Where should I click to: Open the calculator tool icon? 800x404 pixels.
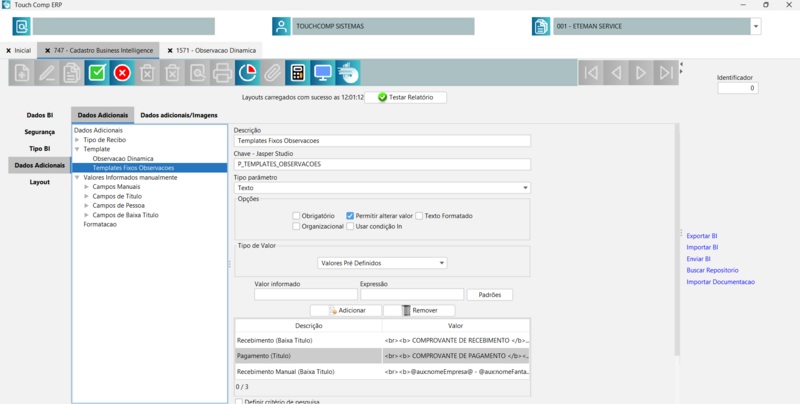click(x=297, y=72)
